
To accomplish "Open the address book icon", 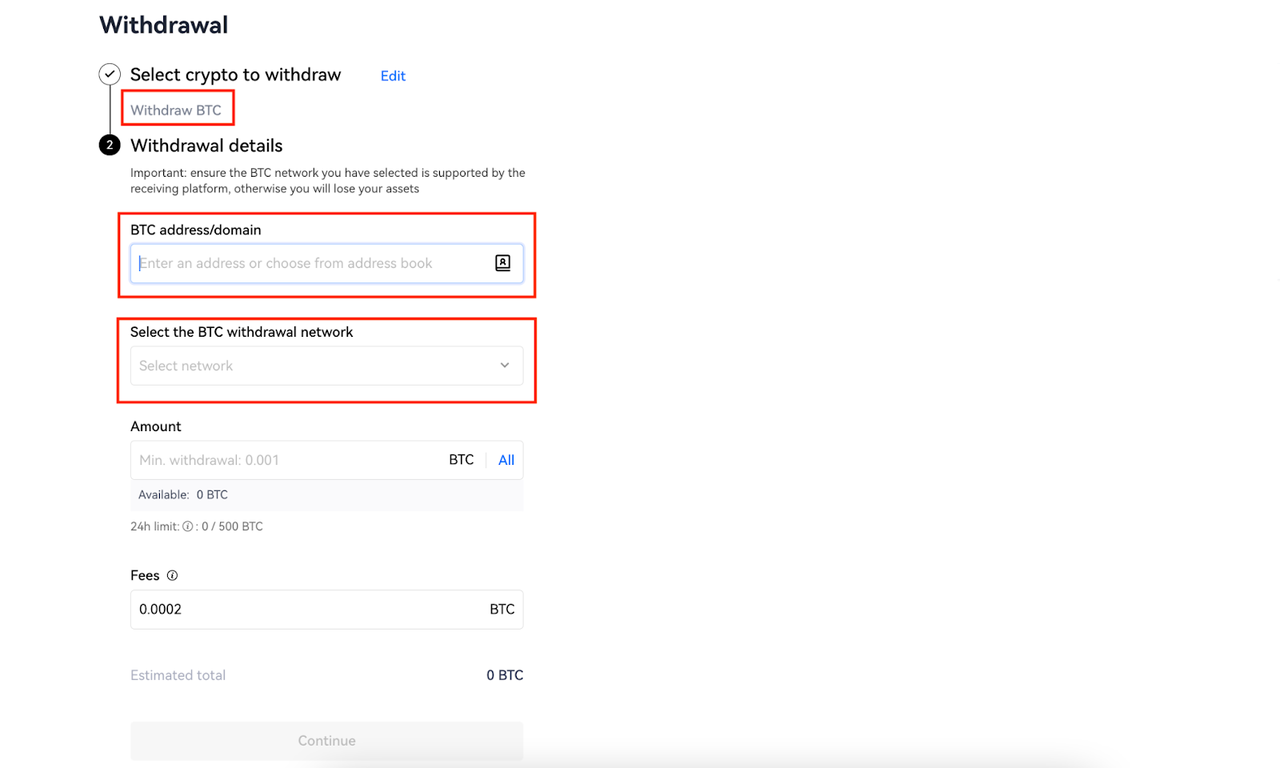I will pyautogui.click(x=503, y=263).
